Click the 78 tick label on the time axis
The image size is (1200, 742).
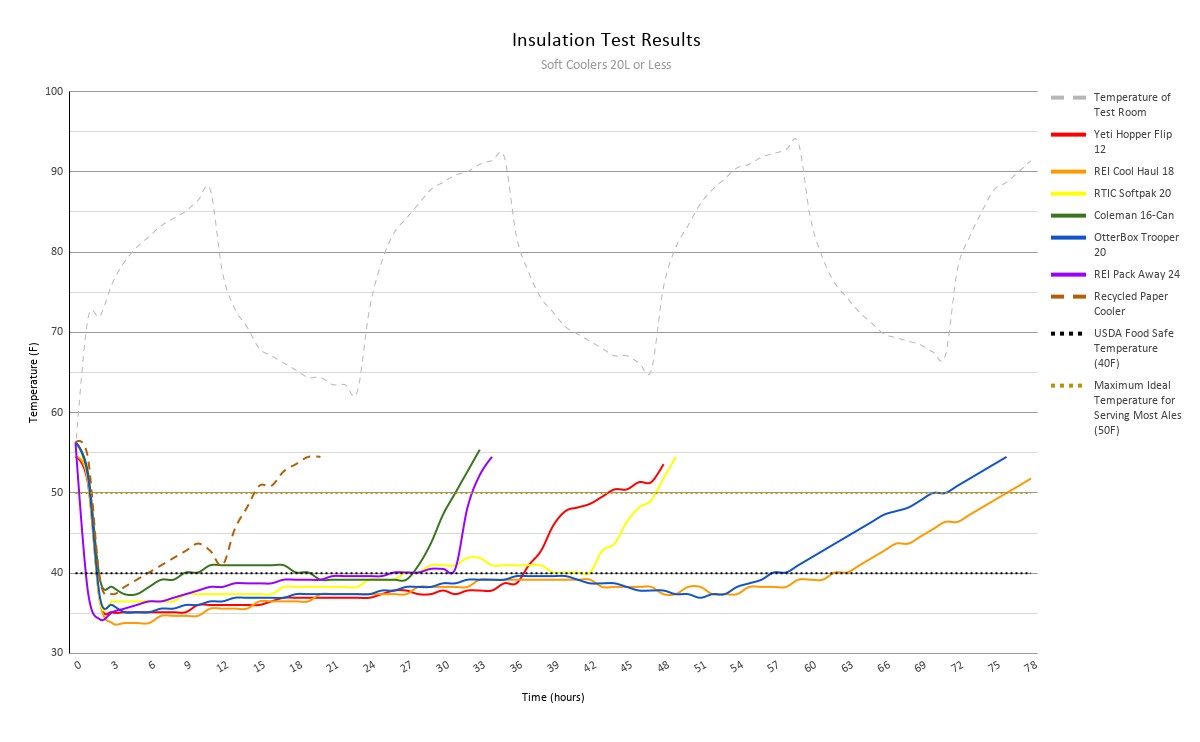(x=1030, y=666)
